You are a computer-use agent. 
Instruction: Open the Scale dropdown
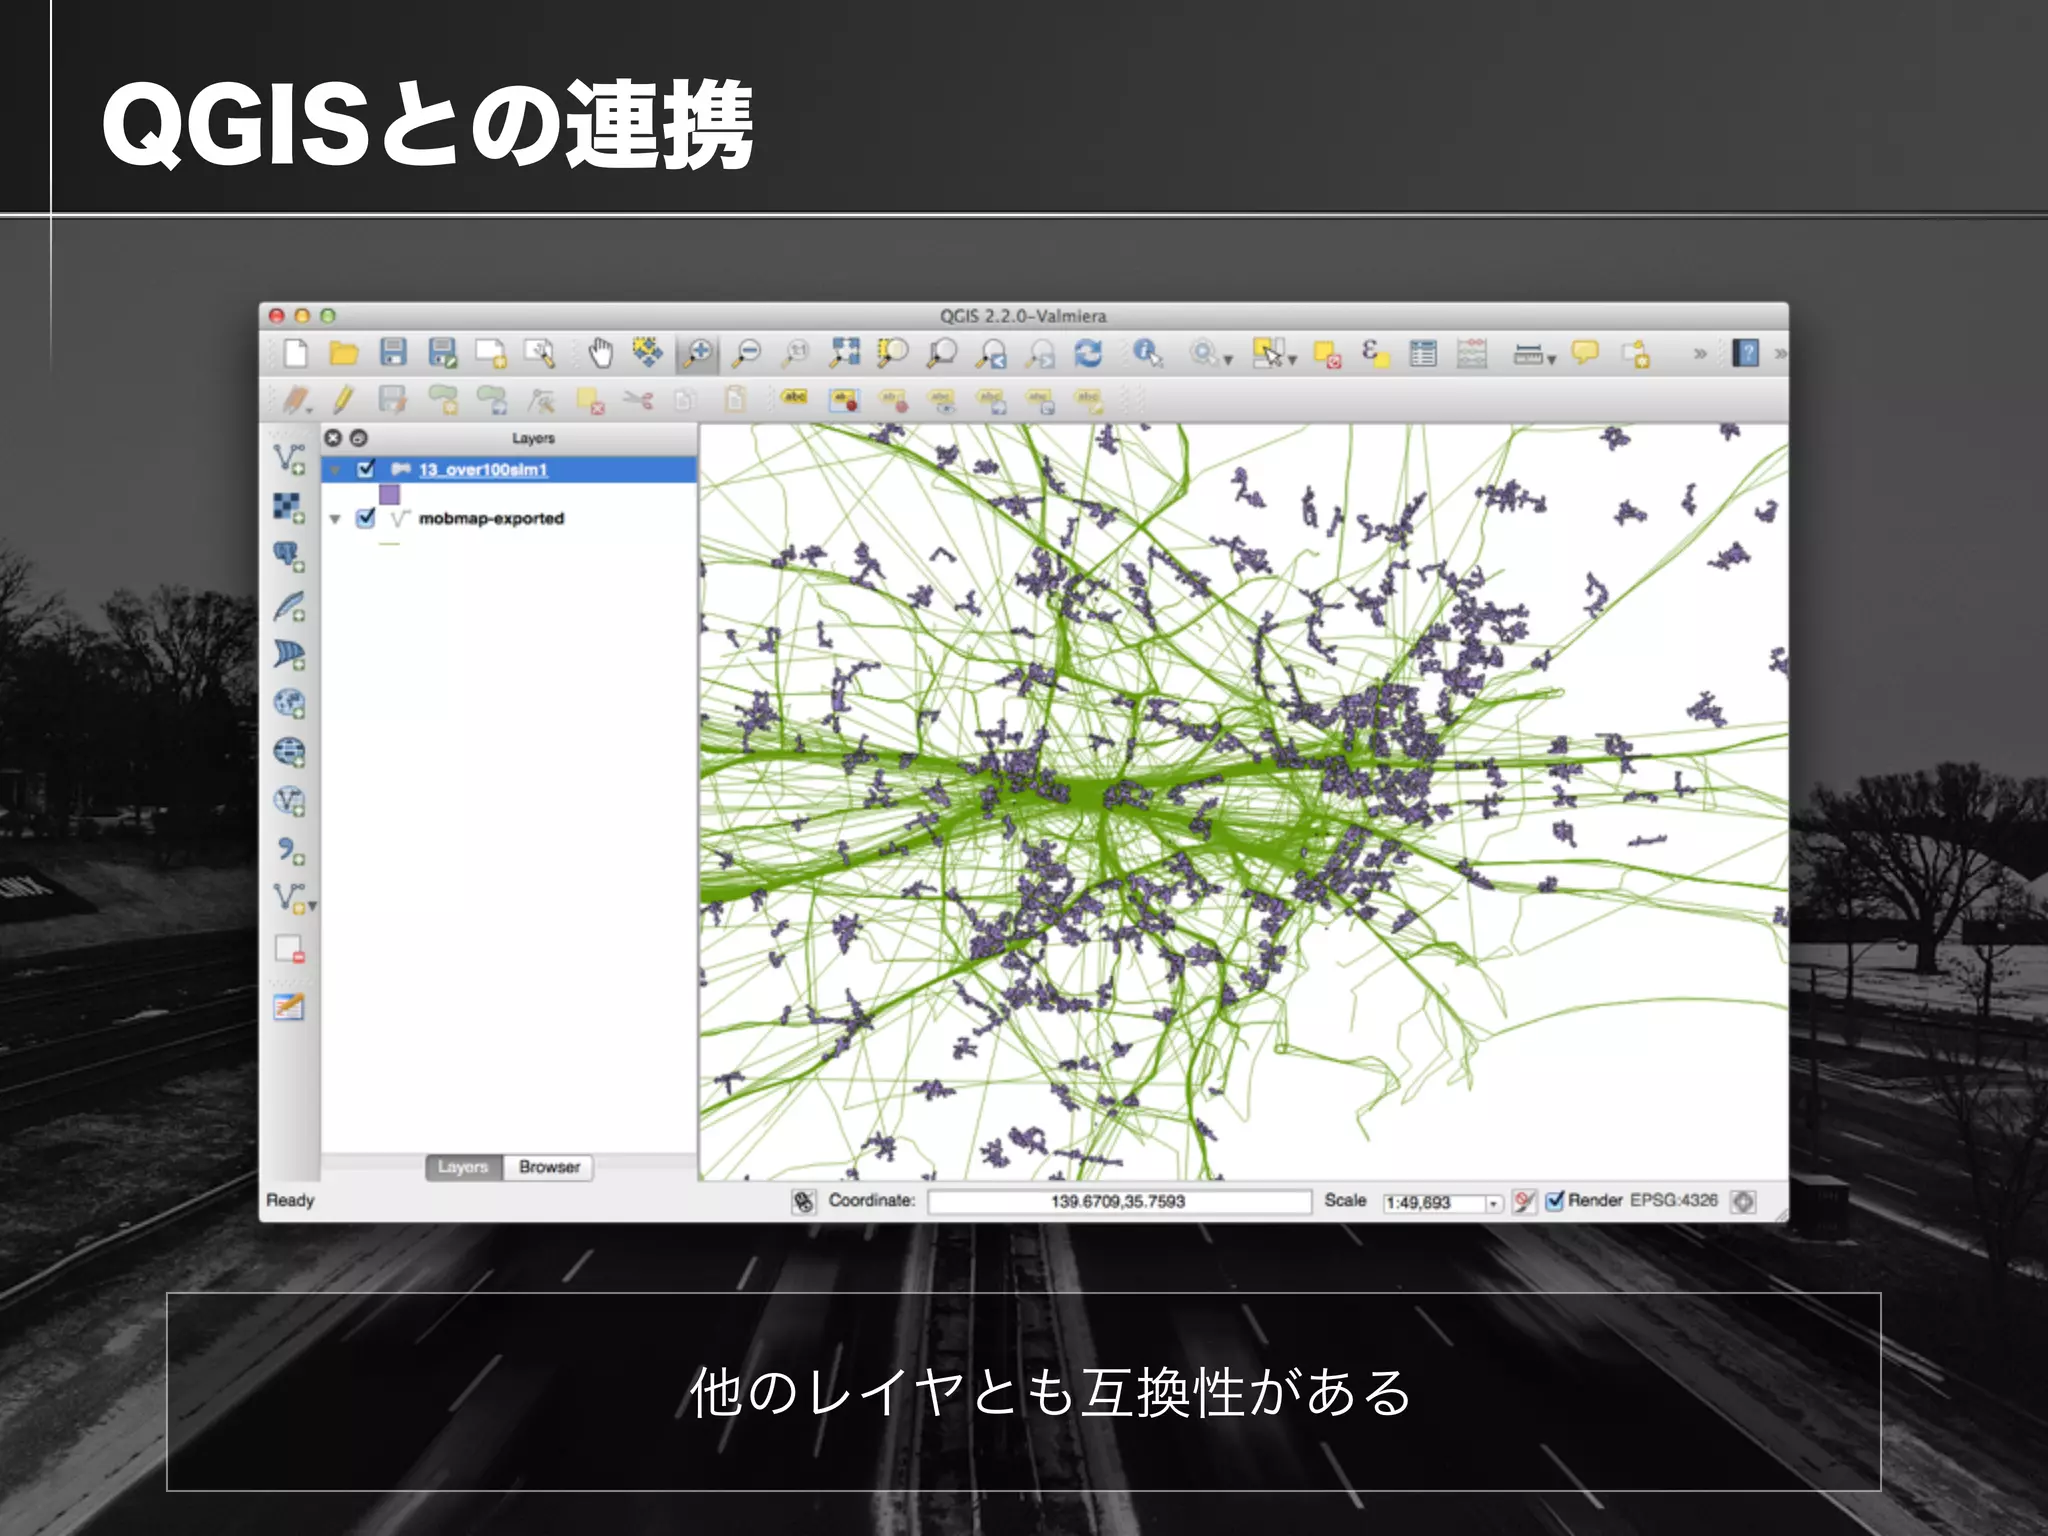coord(1493,1203)
